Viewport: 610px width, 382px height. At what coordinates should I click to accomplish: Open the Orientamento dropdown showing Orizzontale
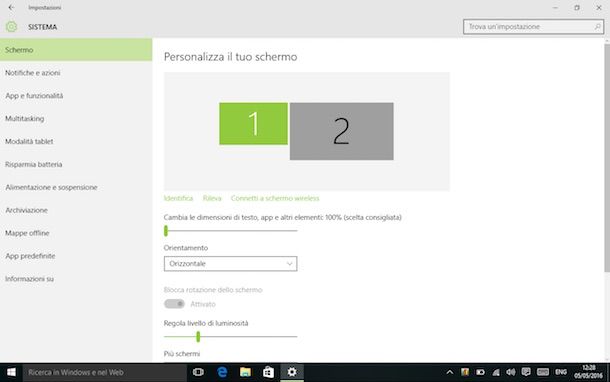tap(230, 263)
